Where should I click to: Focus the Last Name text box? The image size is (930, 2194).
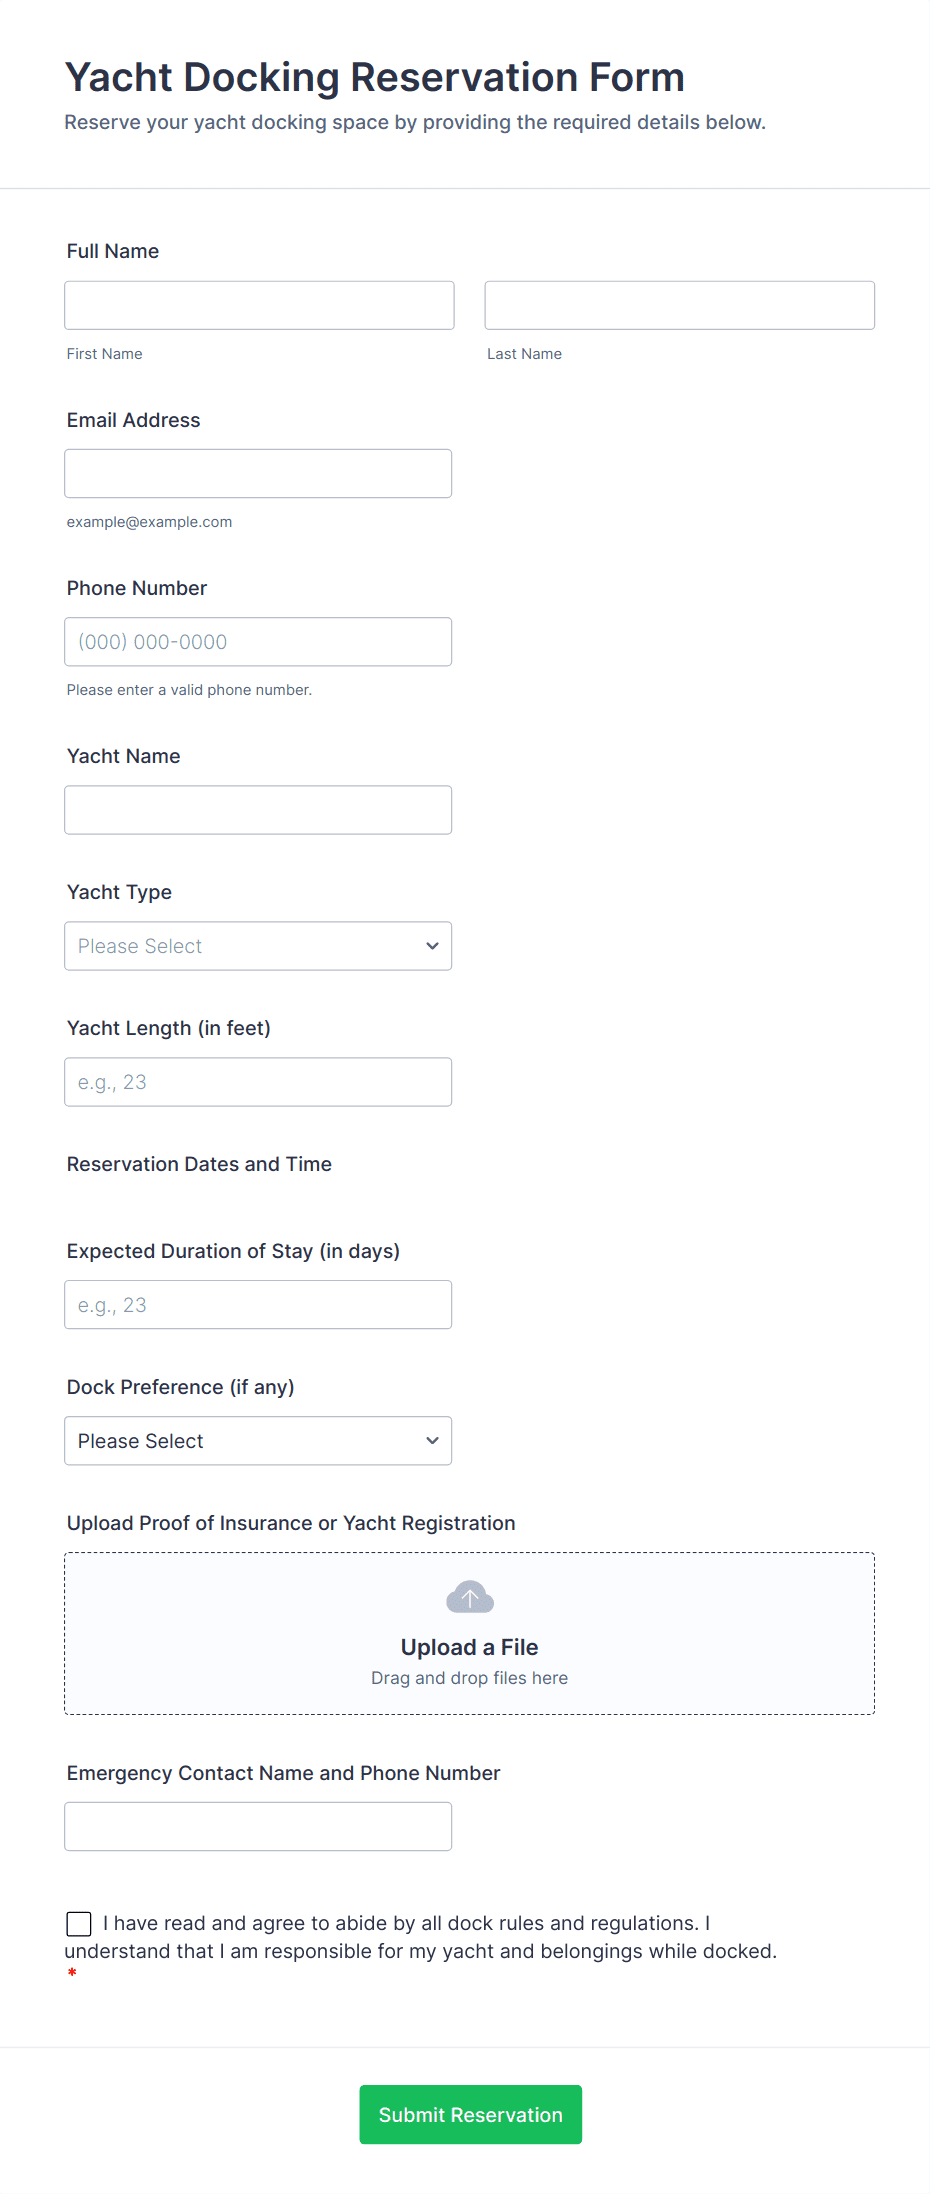679,305
